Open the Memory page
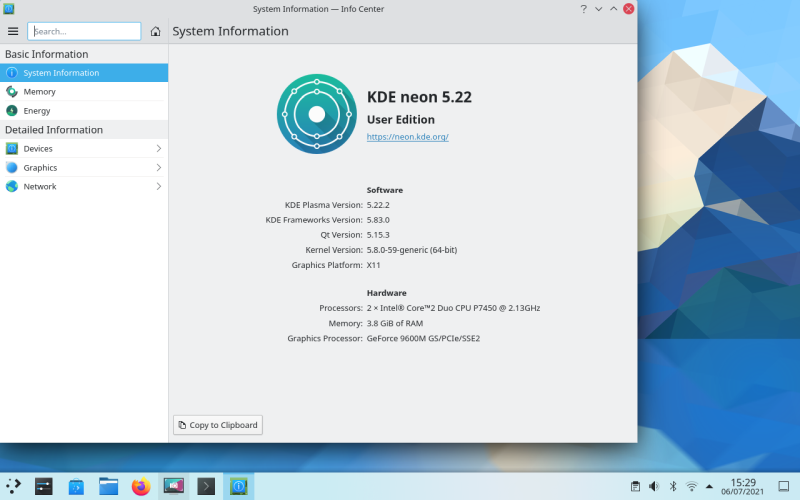This screenshot has width=800, height=500. tap(84, 91)
